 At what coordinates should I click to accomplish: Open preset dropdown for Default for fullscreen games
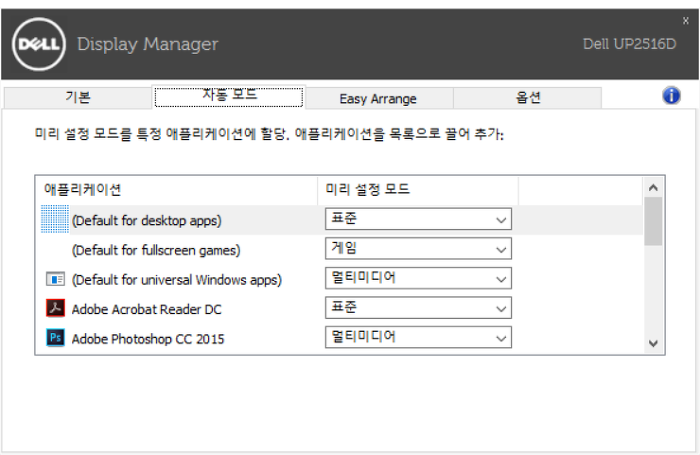[x=418, y=249]
